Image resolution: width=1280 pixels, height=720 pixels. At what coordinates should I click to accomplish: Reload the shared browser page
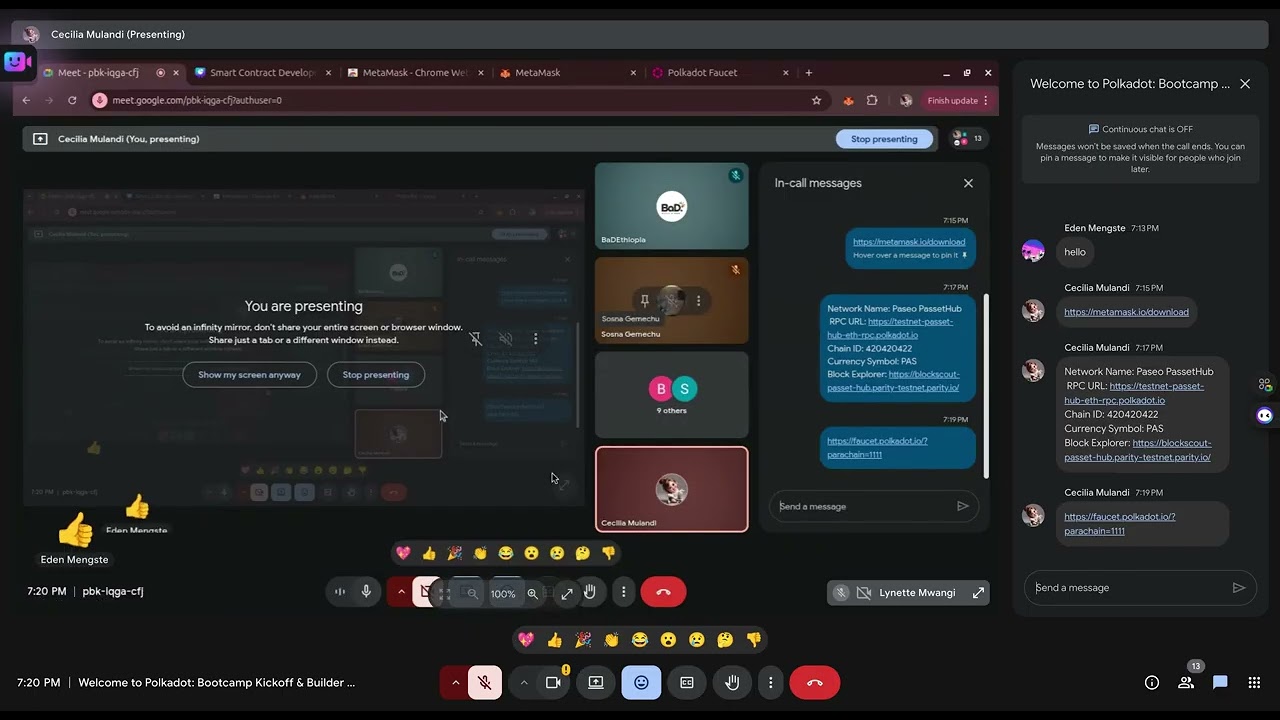(72, 100)
